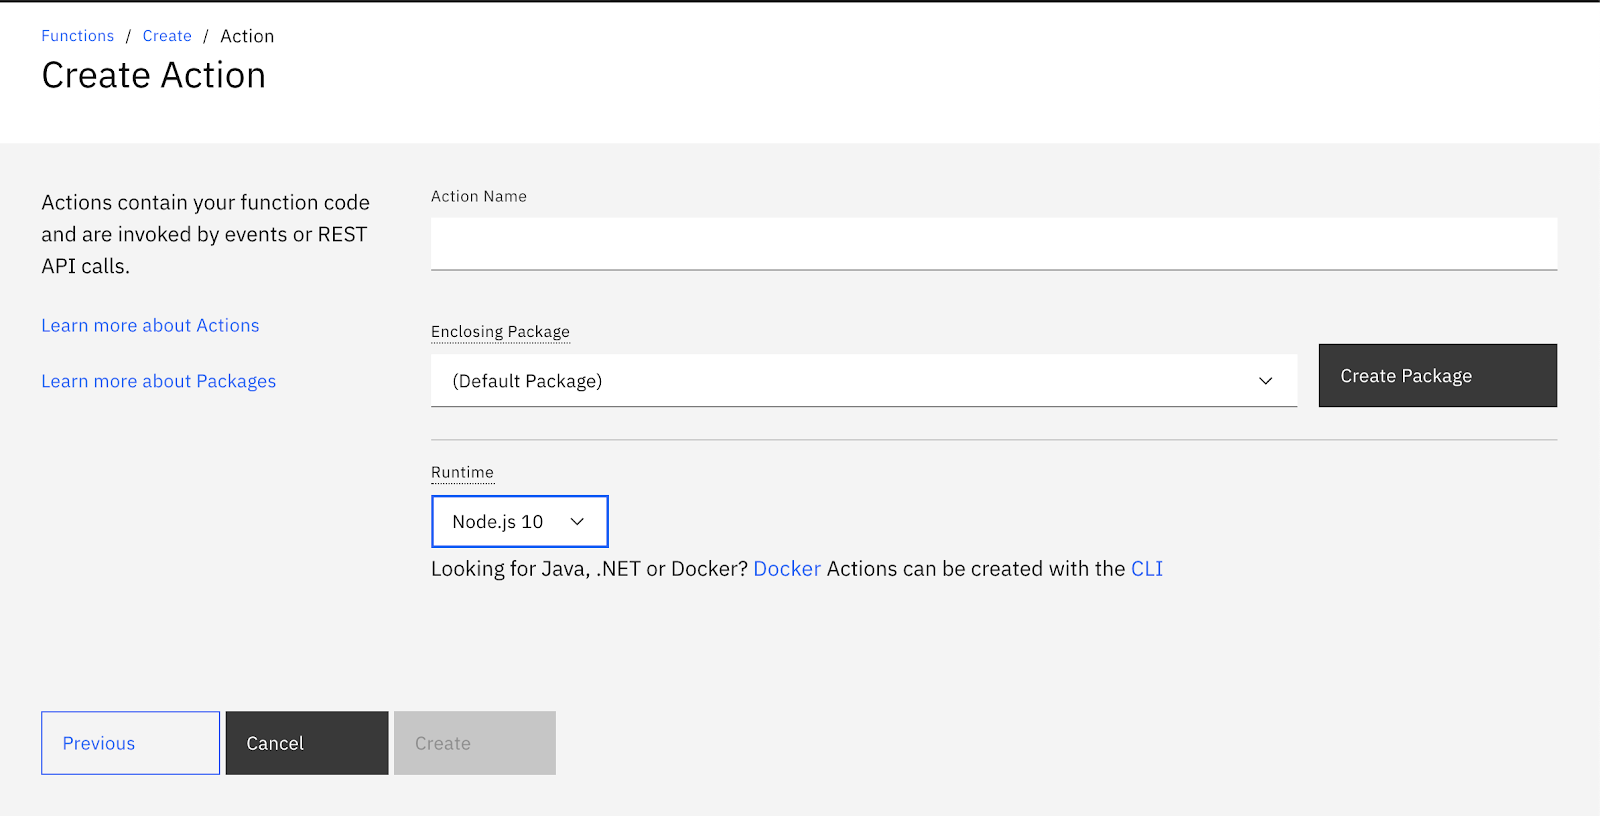
Task: Click the Runtime label
Action: 462,473
